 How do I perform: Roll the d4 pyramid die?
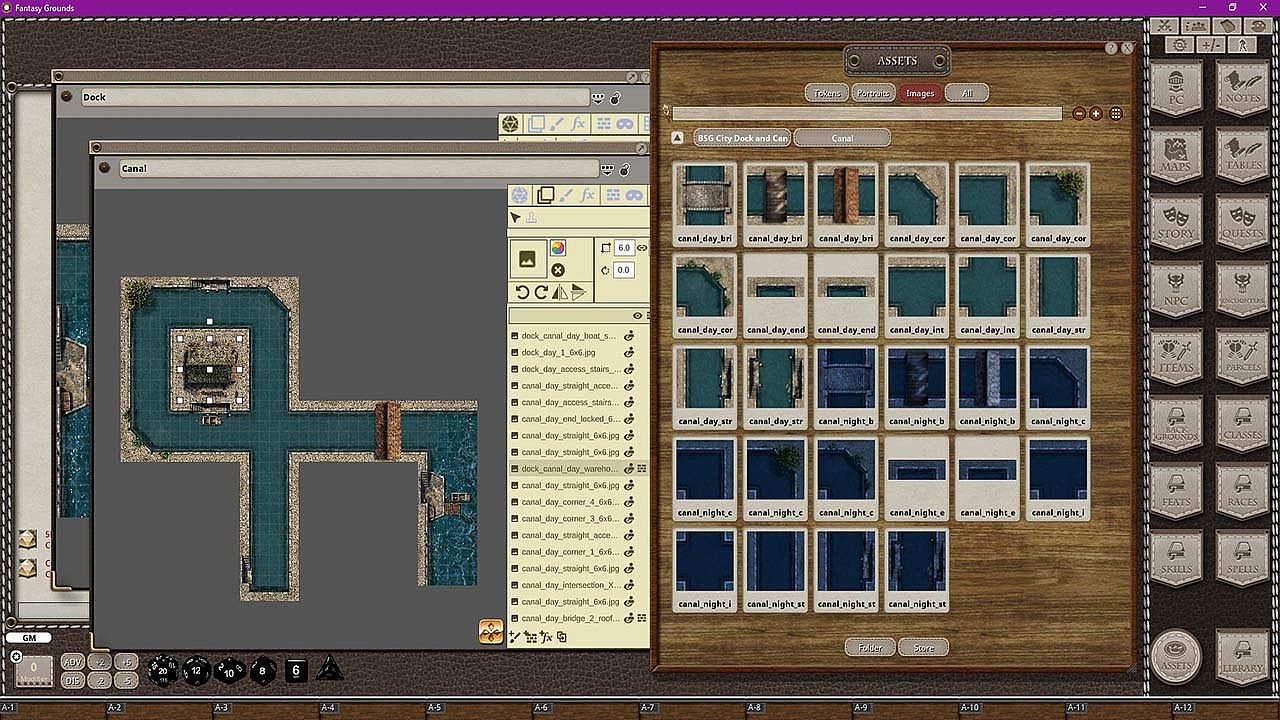click(x=331, y=669)
